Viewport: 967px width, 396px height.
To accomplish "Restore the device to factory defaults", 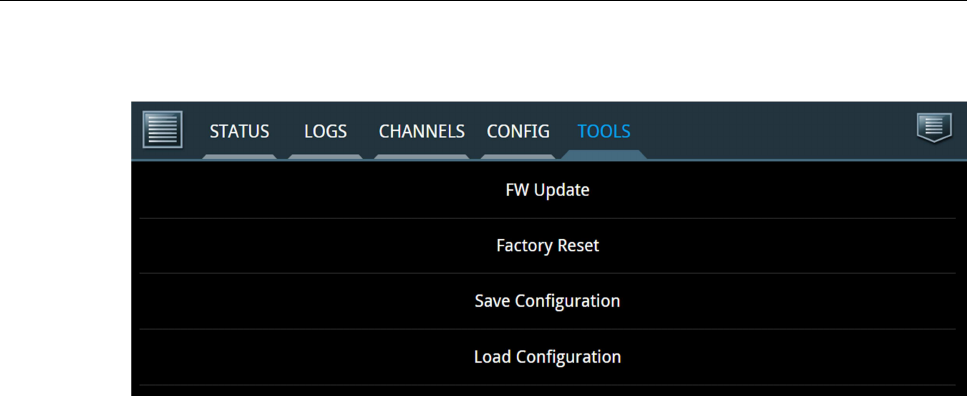I will (x=548, y=245).
